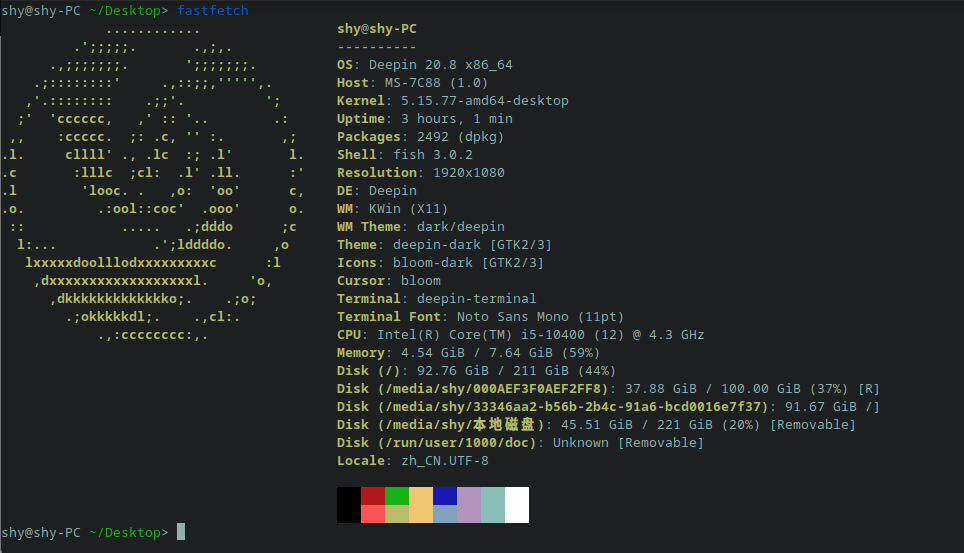The height and width of the screenshot is (553, 964).
Task: Click the terminal cursor at bottom prompt
Action: tap(181, 532)
